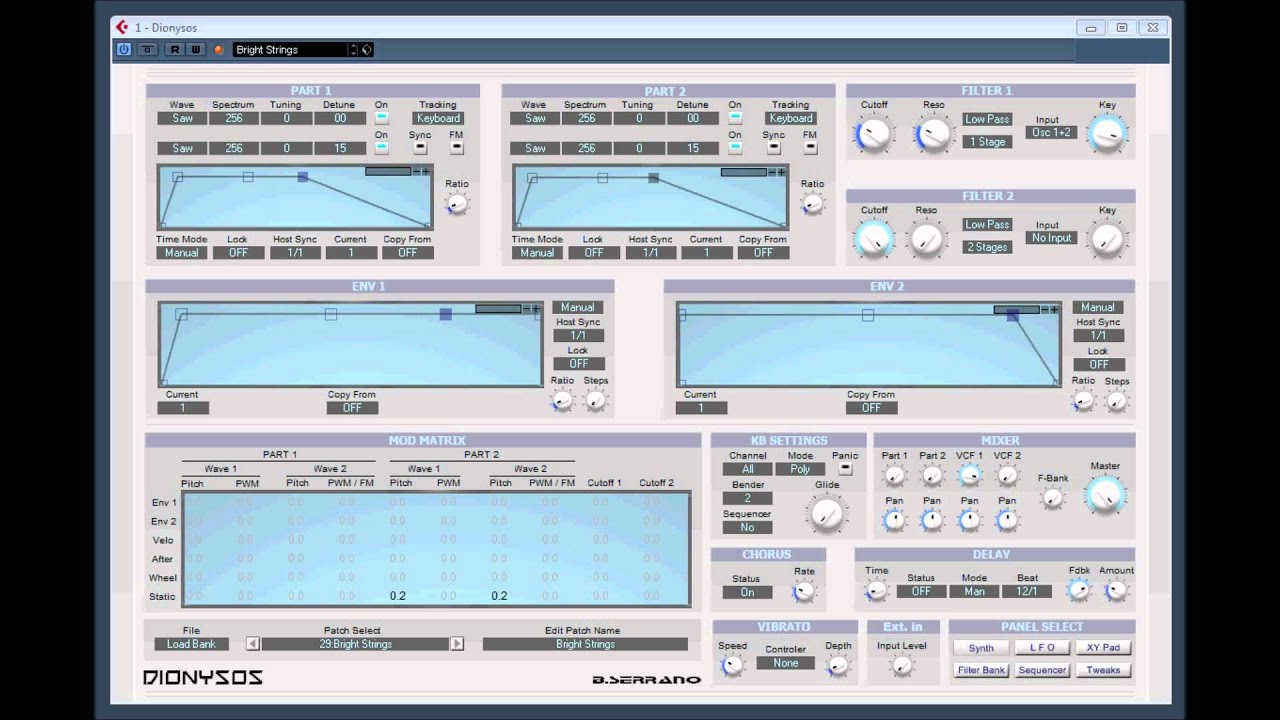1280x720 pixels.
Task: Switch to the Tweaks panel
Action: click(x=1103, y=670)
